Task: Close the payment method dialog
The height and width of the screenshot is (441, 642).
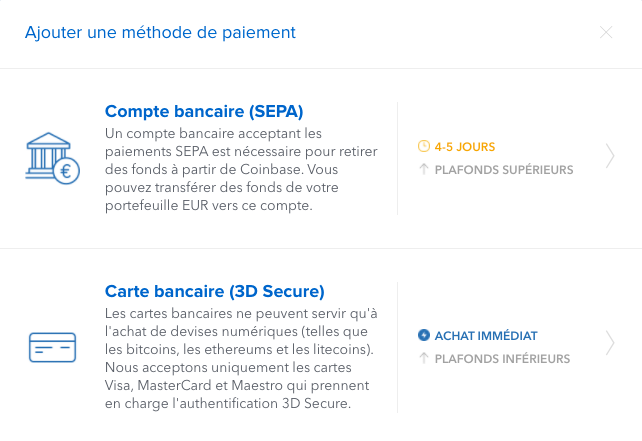Action: (x=606, y=32)
